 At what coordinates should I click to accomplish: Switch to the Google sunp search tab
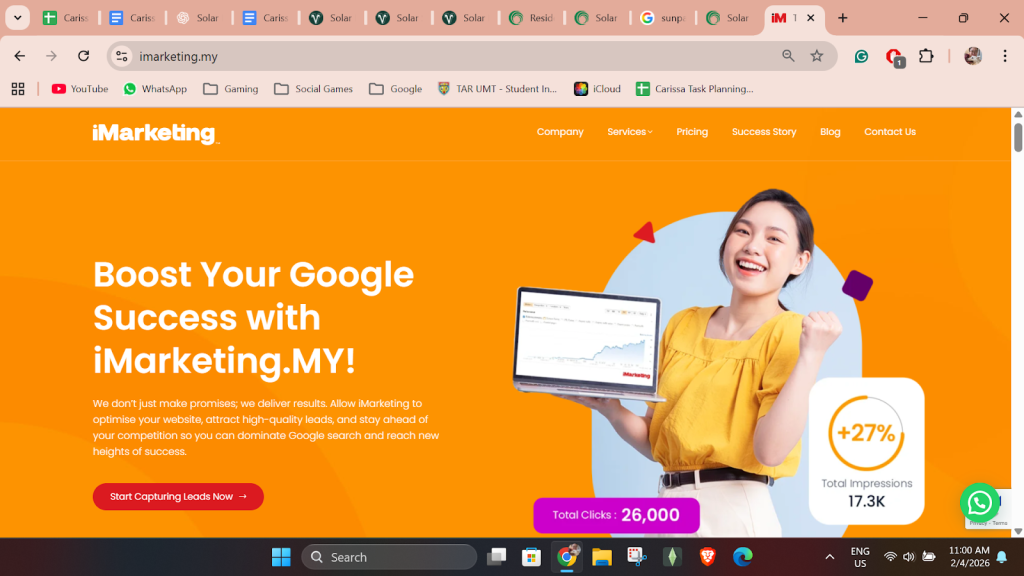[663, 18]
